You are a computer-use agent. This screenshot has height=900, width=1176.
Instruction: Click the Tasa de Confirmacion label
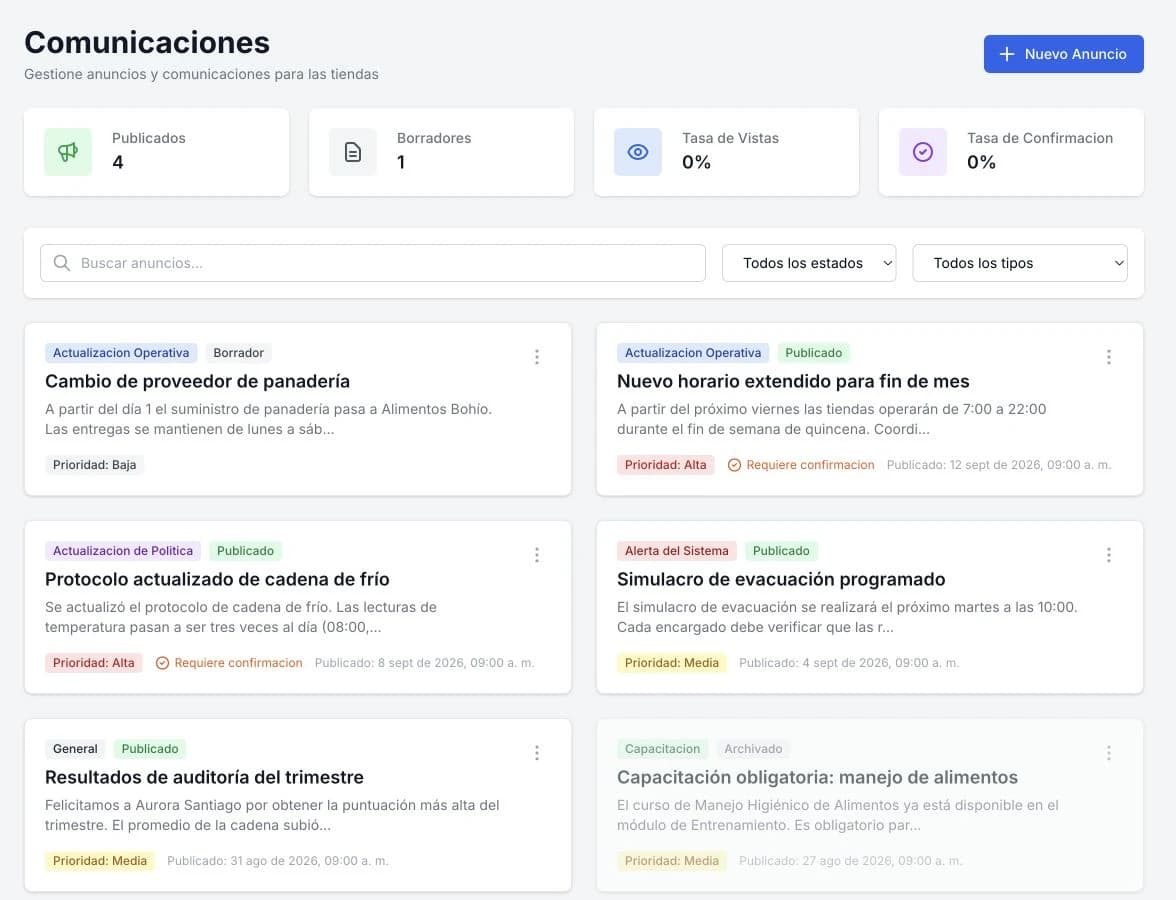point(1040,138)
